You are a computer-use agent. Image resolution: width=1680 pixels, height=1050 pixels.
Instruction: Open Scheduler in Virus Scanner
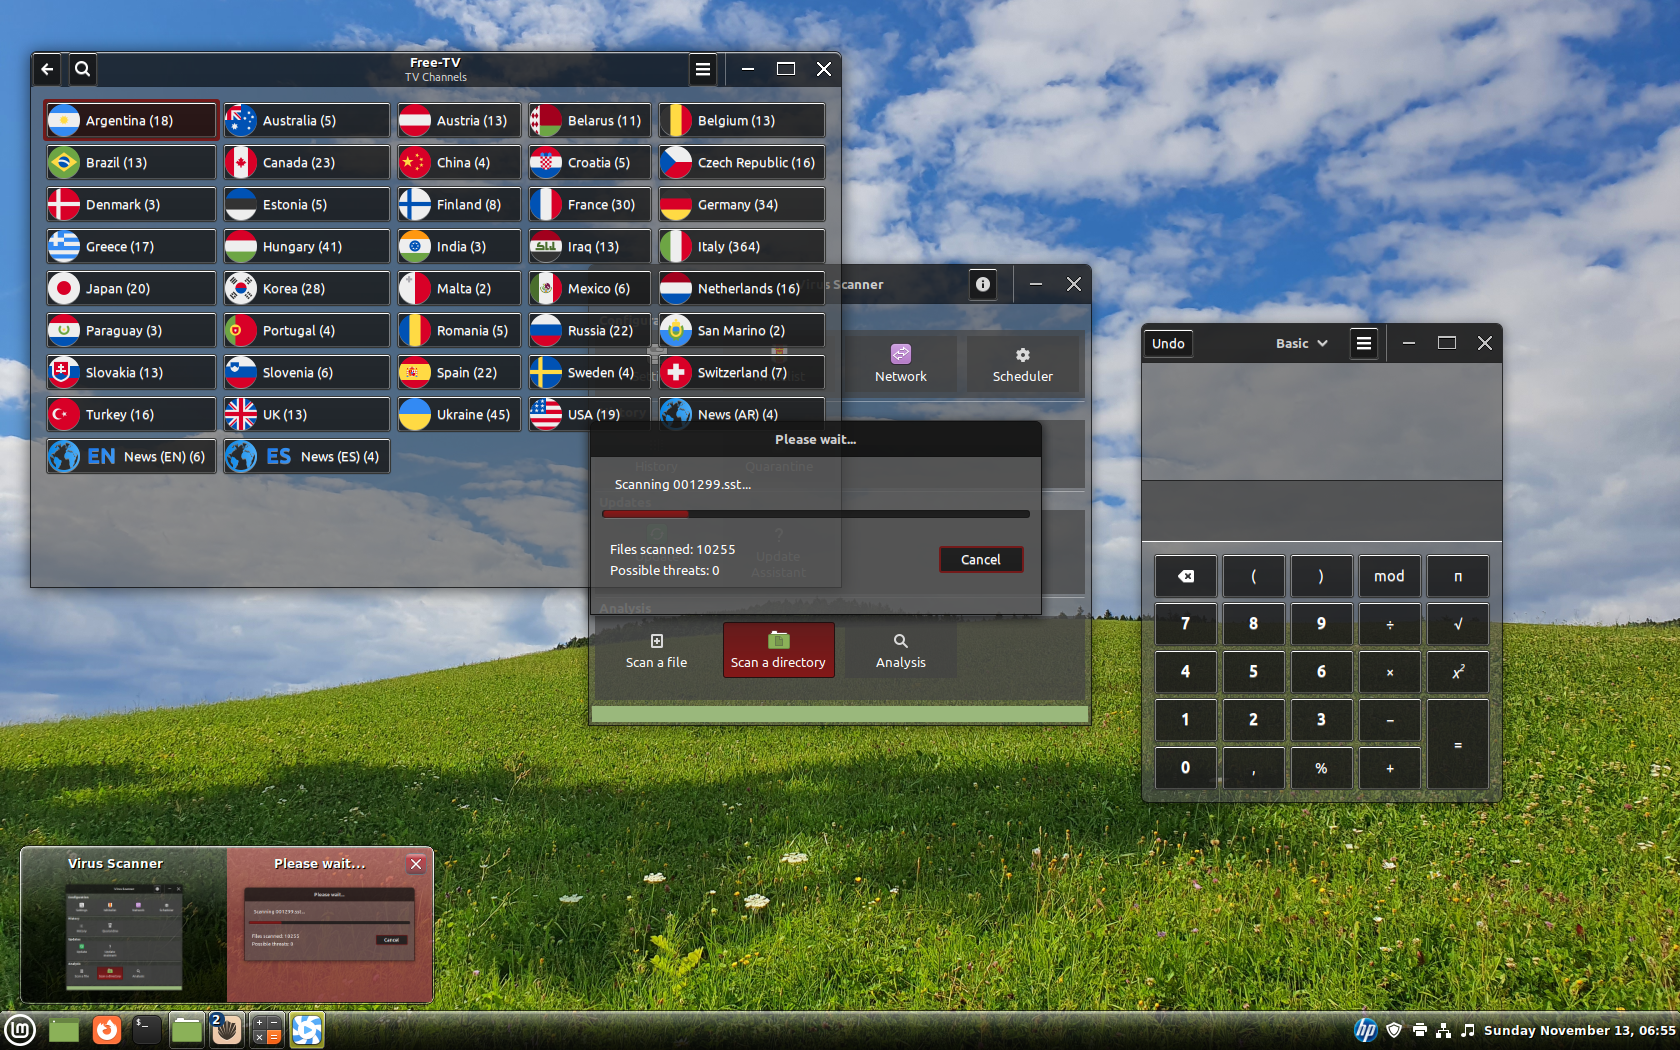click(1022, 364)
